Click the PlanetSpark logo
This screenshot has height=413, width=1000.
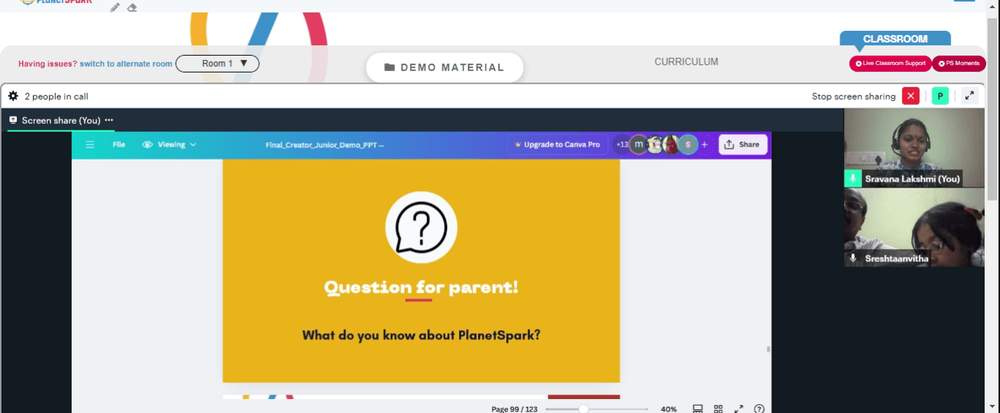[x=56, y=2]
